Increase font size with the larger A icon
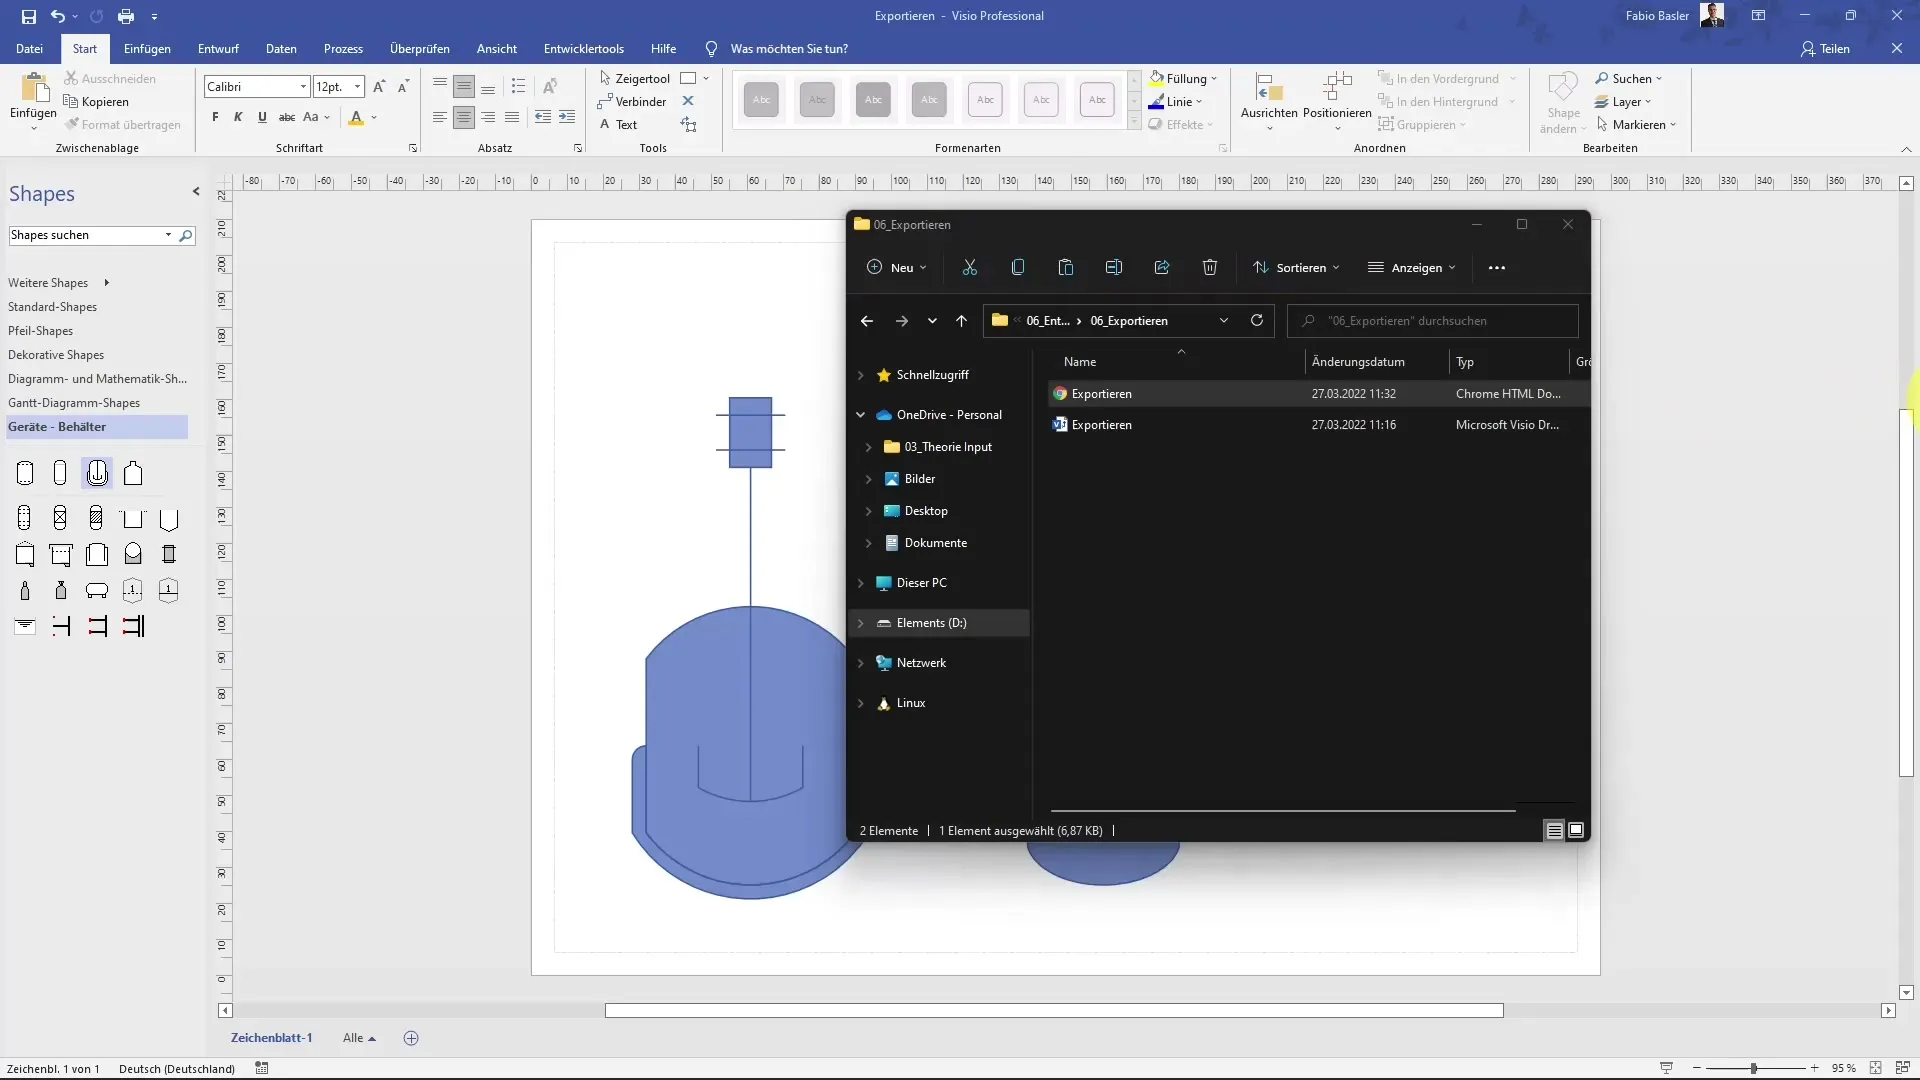 (379, 87)
